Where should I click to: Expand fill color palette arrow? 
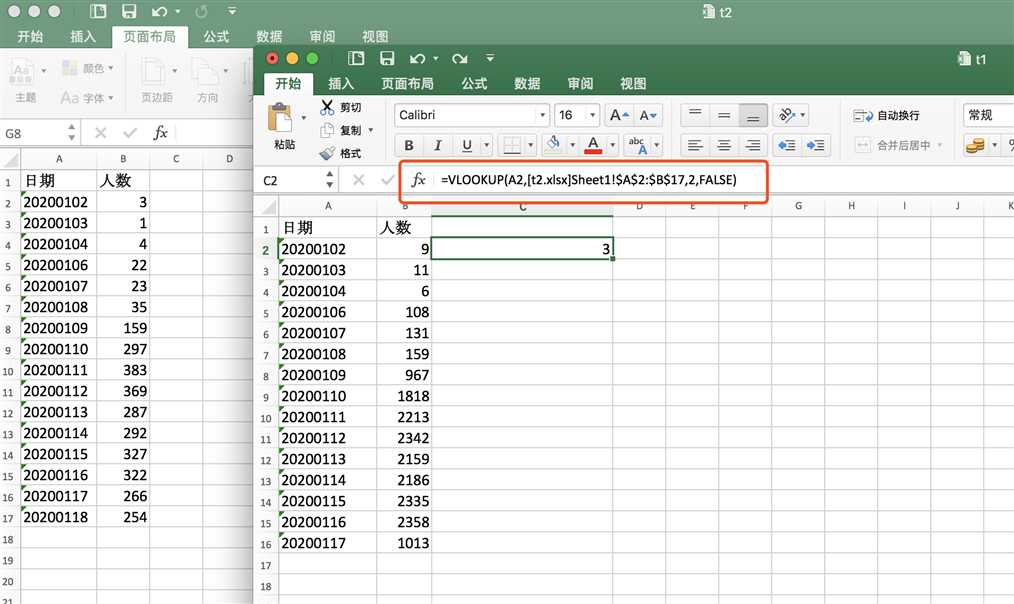tap(572, 145)
